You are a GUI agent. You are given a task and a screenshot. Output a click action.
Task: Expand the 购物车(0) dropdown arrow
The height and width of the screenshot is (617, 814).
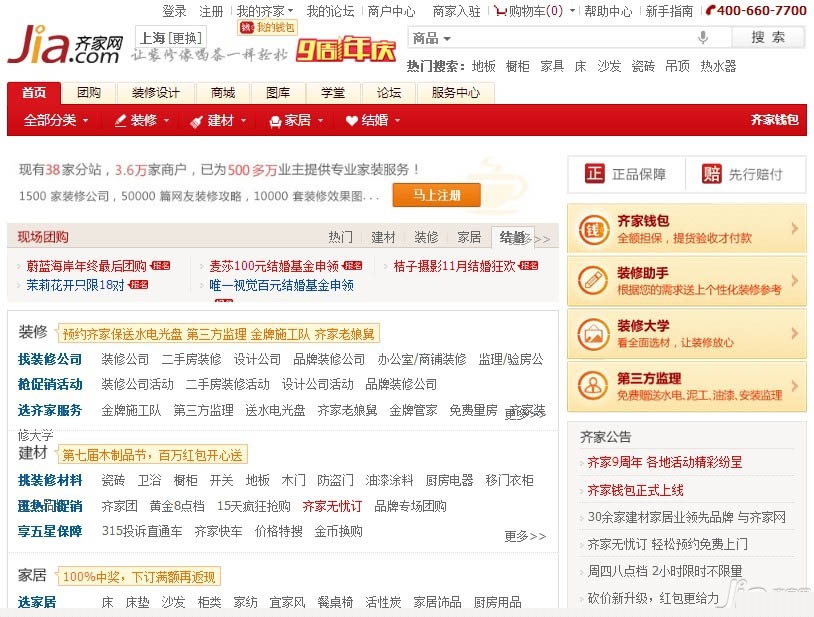coord(572,11)
